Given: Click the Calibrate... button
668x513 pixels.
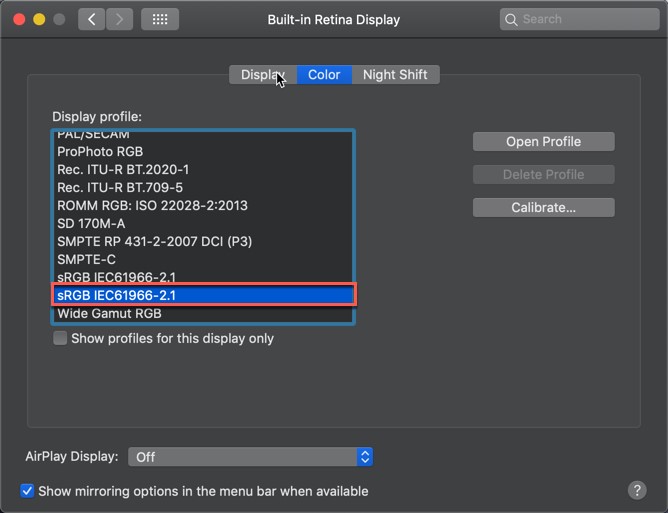Looking at the screenshot, I should [544, 208].
